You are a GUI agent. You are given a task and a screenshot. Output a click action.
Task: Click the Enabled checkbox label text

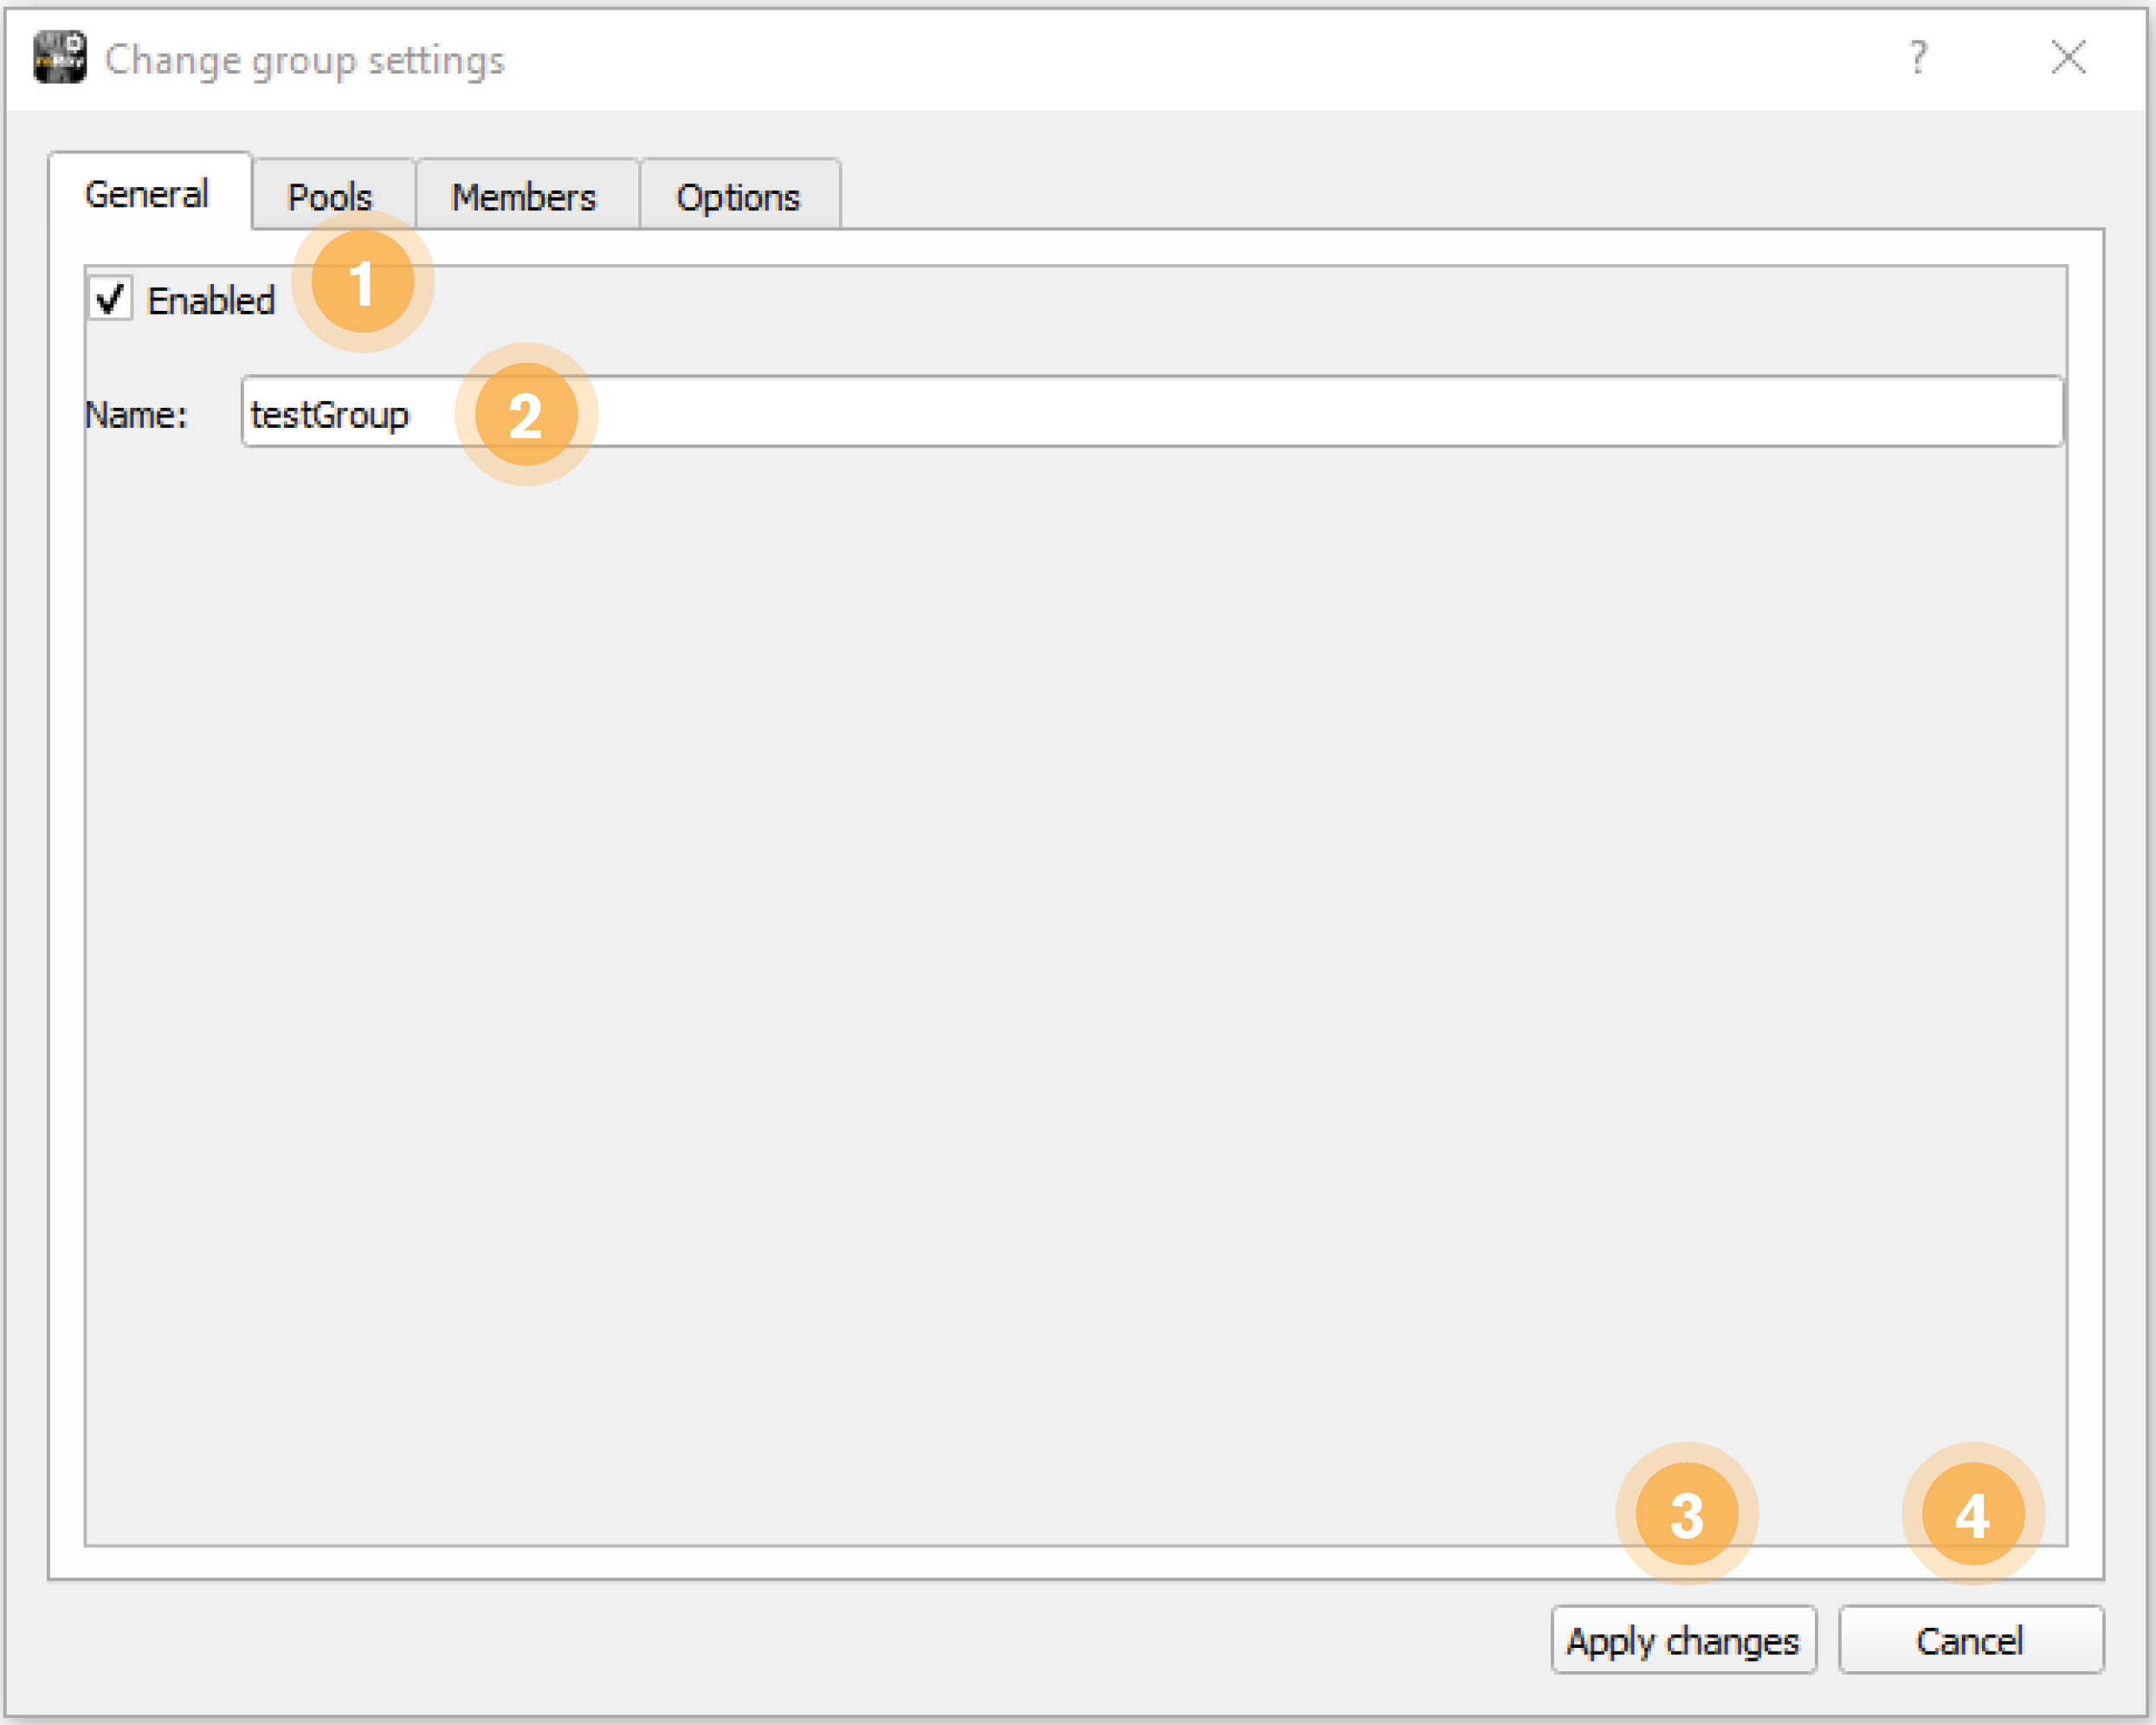[x=211, y=300]
